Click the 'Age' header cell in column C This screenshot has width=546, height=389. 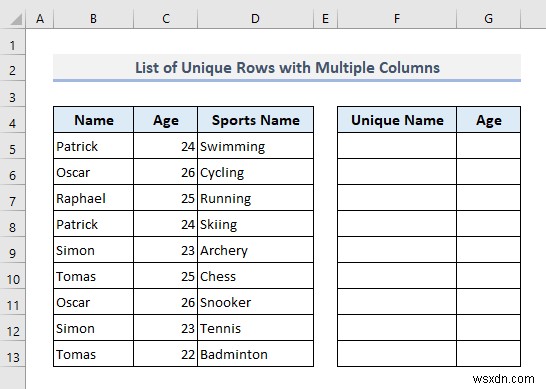[x=166, y=120]
